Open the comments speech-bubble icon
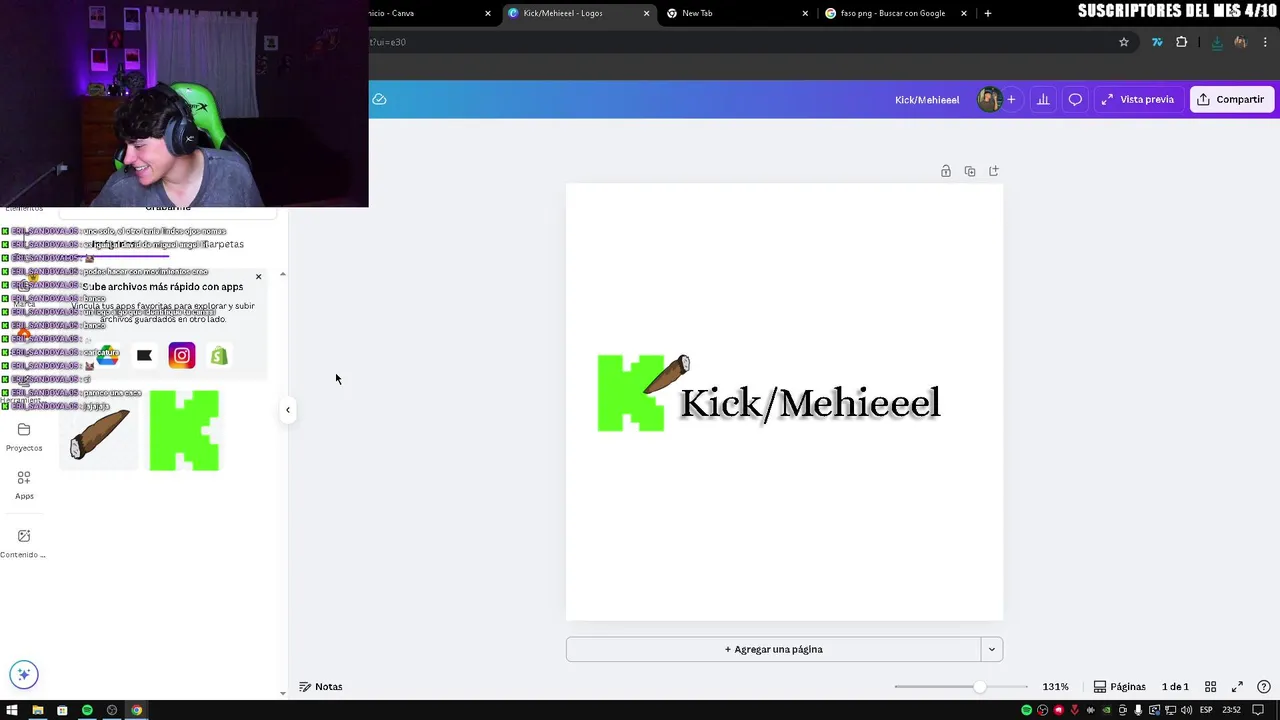Image resolution: width=1280 pixels, height=720 pixels. (1075, 99)
